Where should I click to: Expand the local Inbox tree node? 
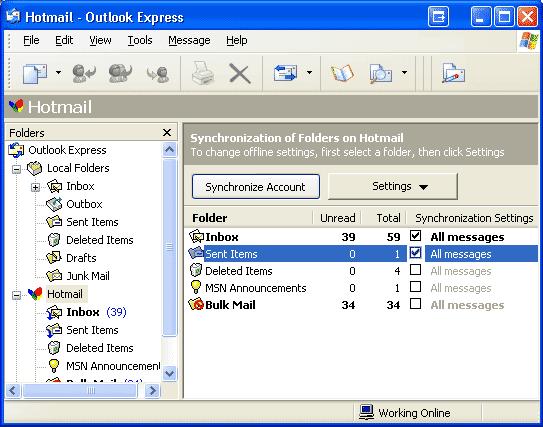pos(35,187)
